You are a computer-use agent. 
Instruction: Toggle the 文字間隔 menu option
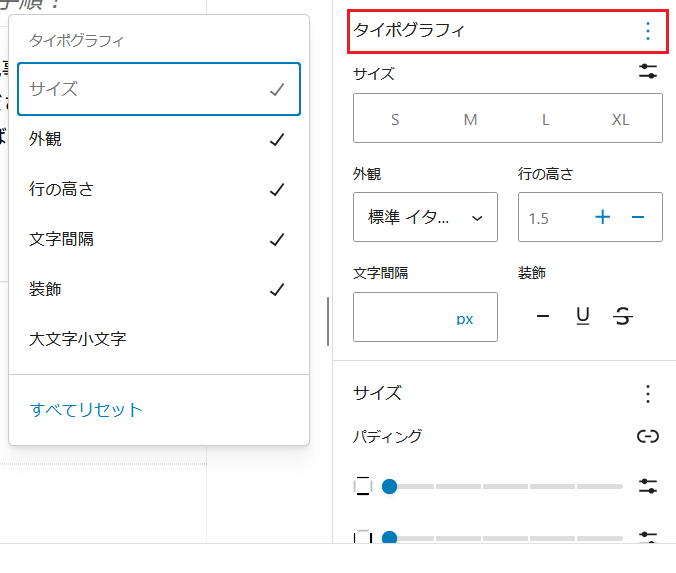(158, 240)
